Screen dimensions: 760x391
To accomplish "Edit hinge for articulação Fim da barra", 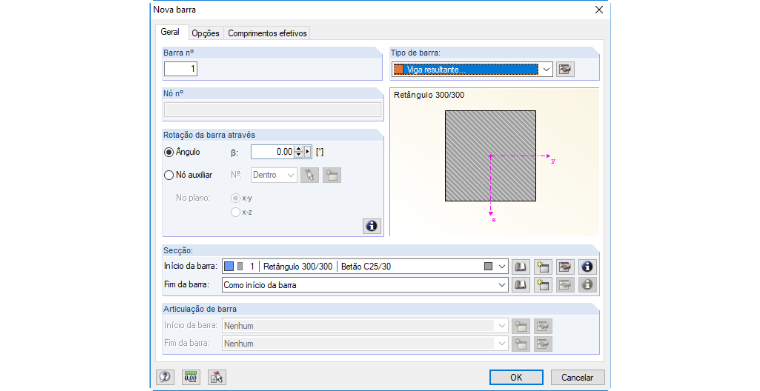I will pyautogui.click(x=543, y=344).
